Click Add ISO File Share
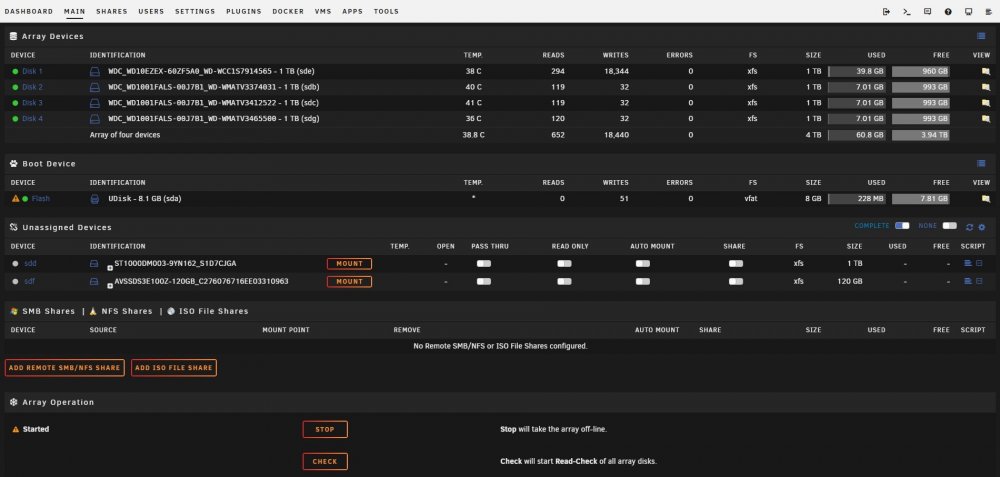The height and width of the screenshot is (477, 1000). coord(174,368)
